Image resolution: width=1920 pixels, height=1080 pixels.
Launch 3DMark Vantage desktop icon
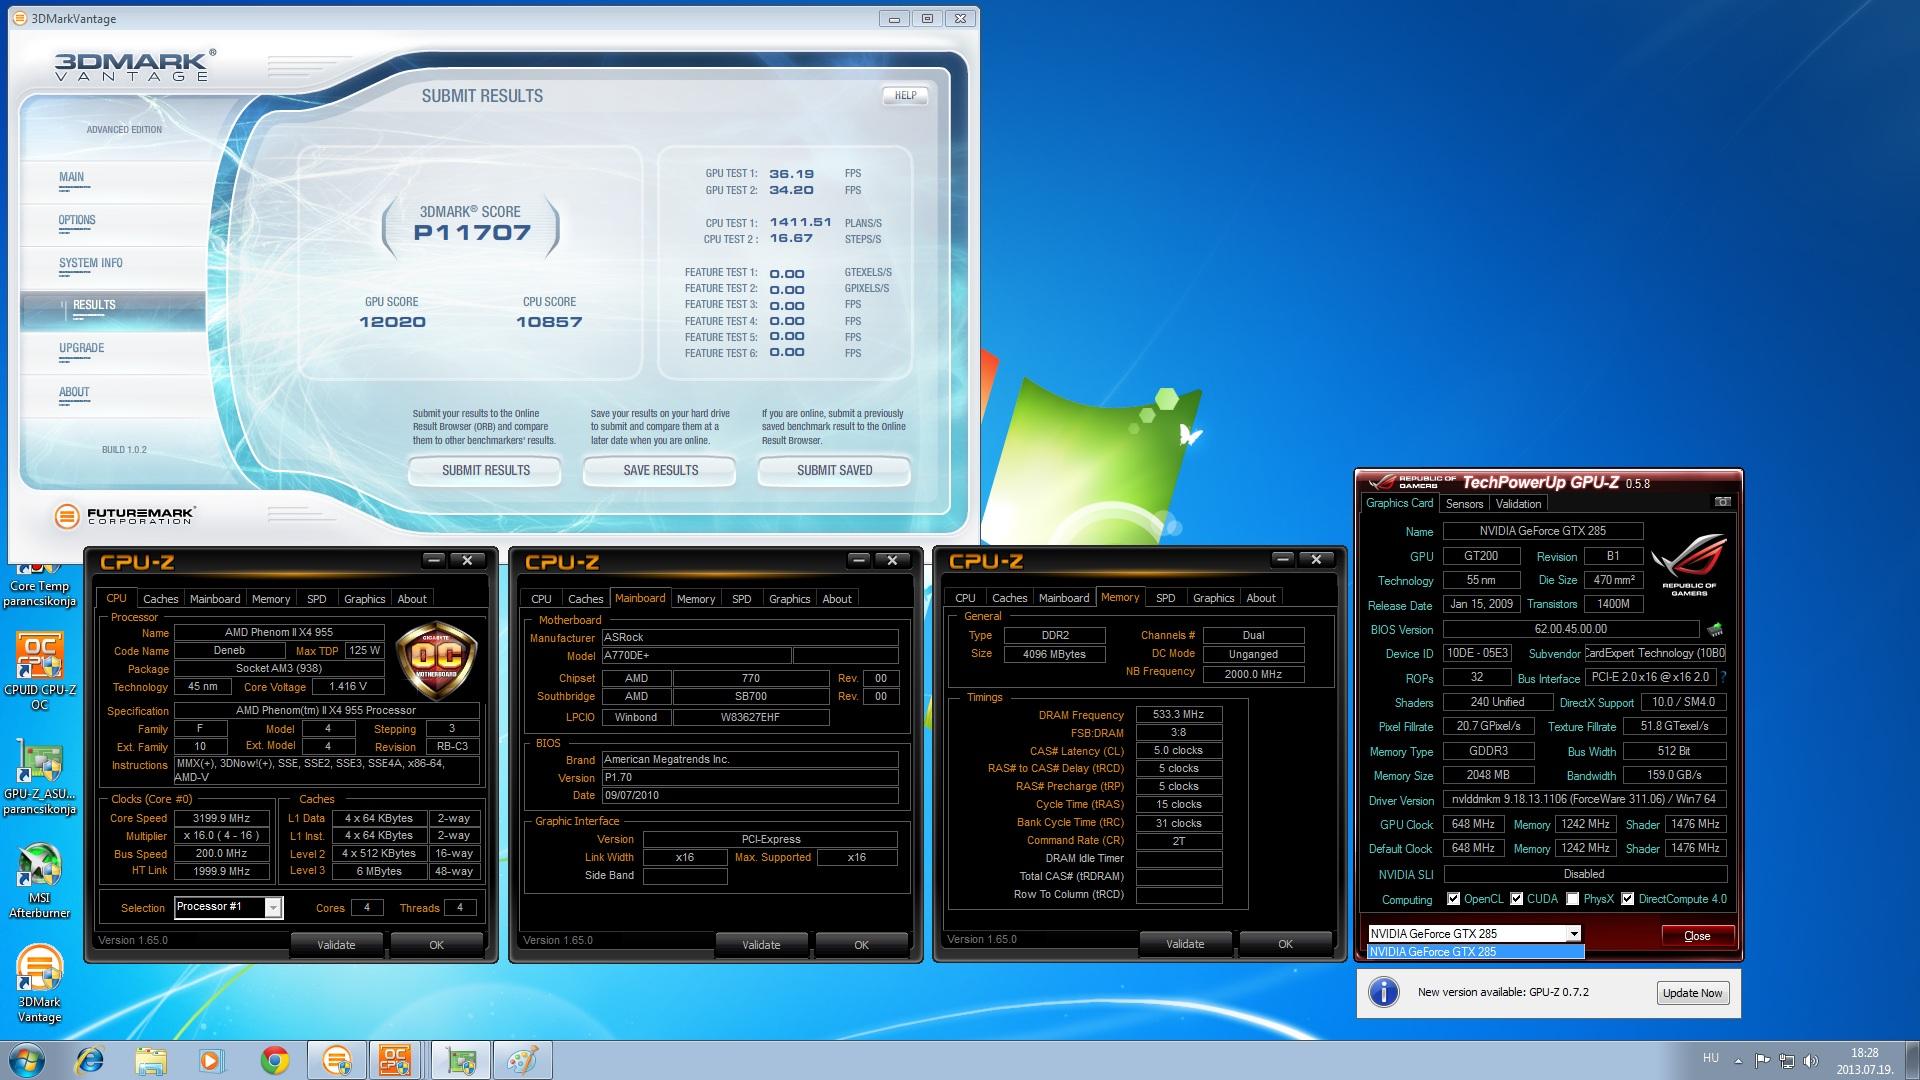coord(39,985)
